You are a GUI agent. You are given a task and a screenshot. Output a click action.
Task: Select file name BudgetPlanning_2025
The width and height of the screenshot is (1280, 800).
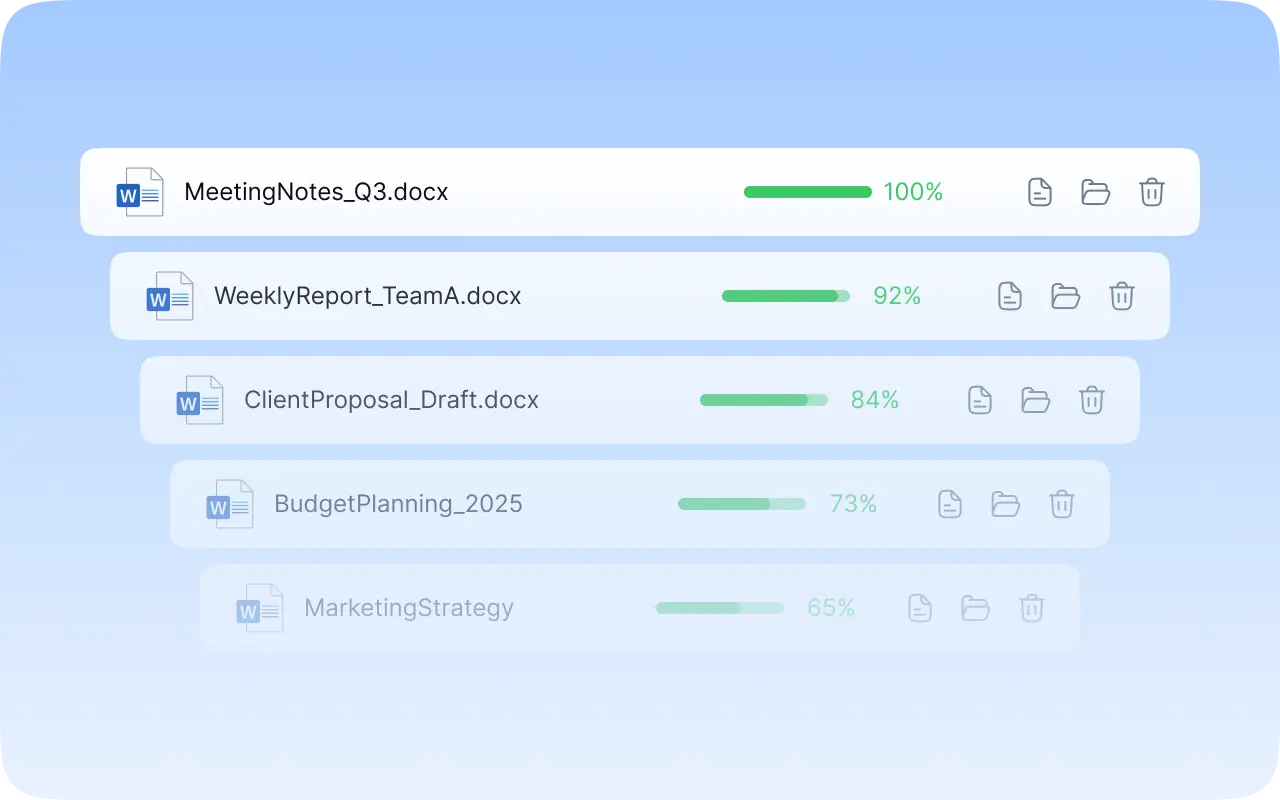pyautogui.click(x=399, y=504)
